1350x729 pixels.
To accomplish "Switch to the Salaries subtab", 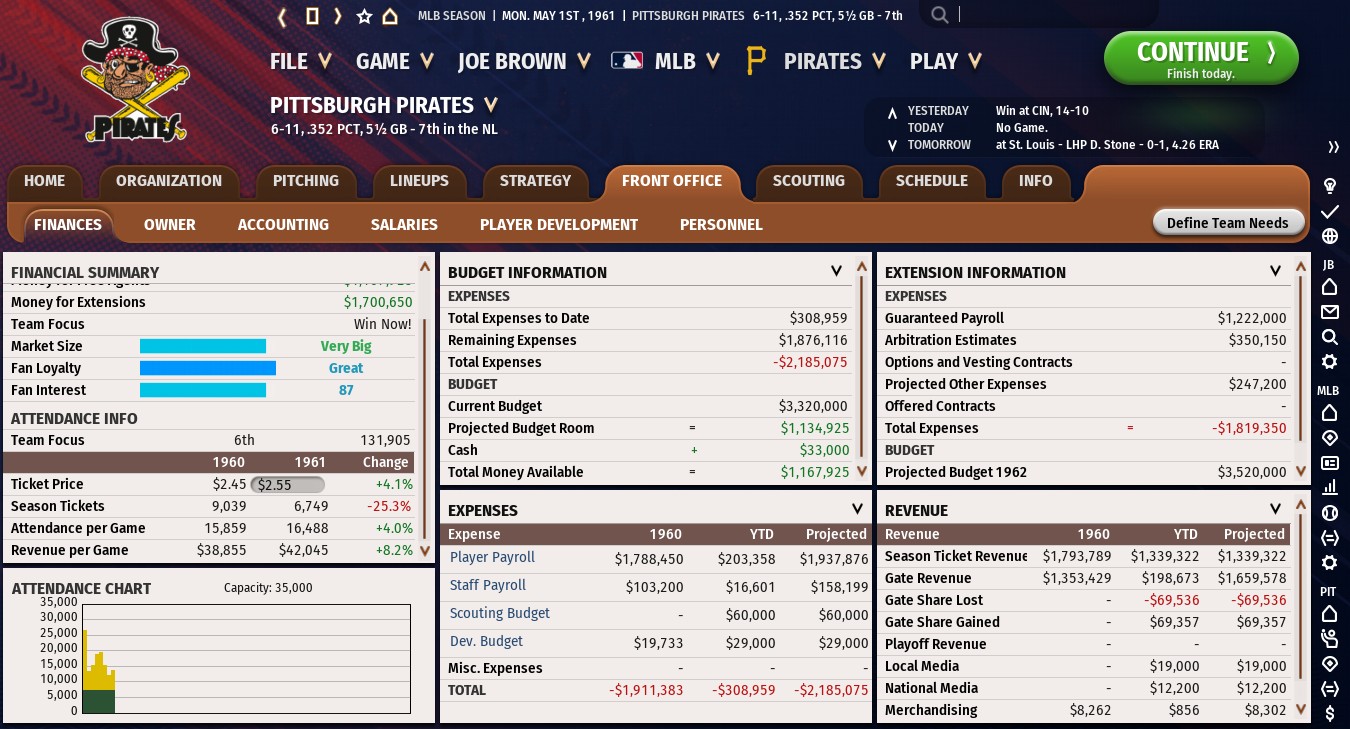I will 404,225.
